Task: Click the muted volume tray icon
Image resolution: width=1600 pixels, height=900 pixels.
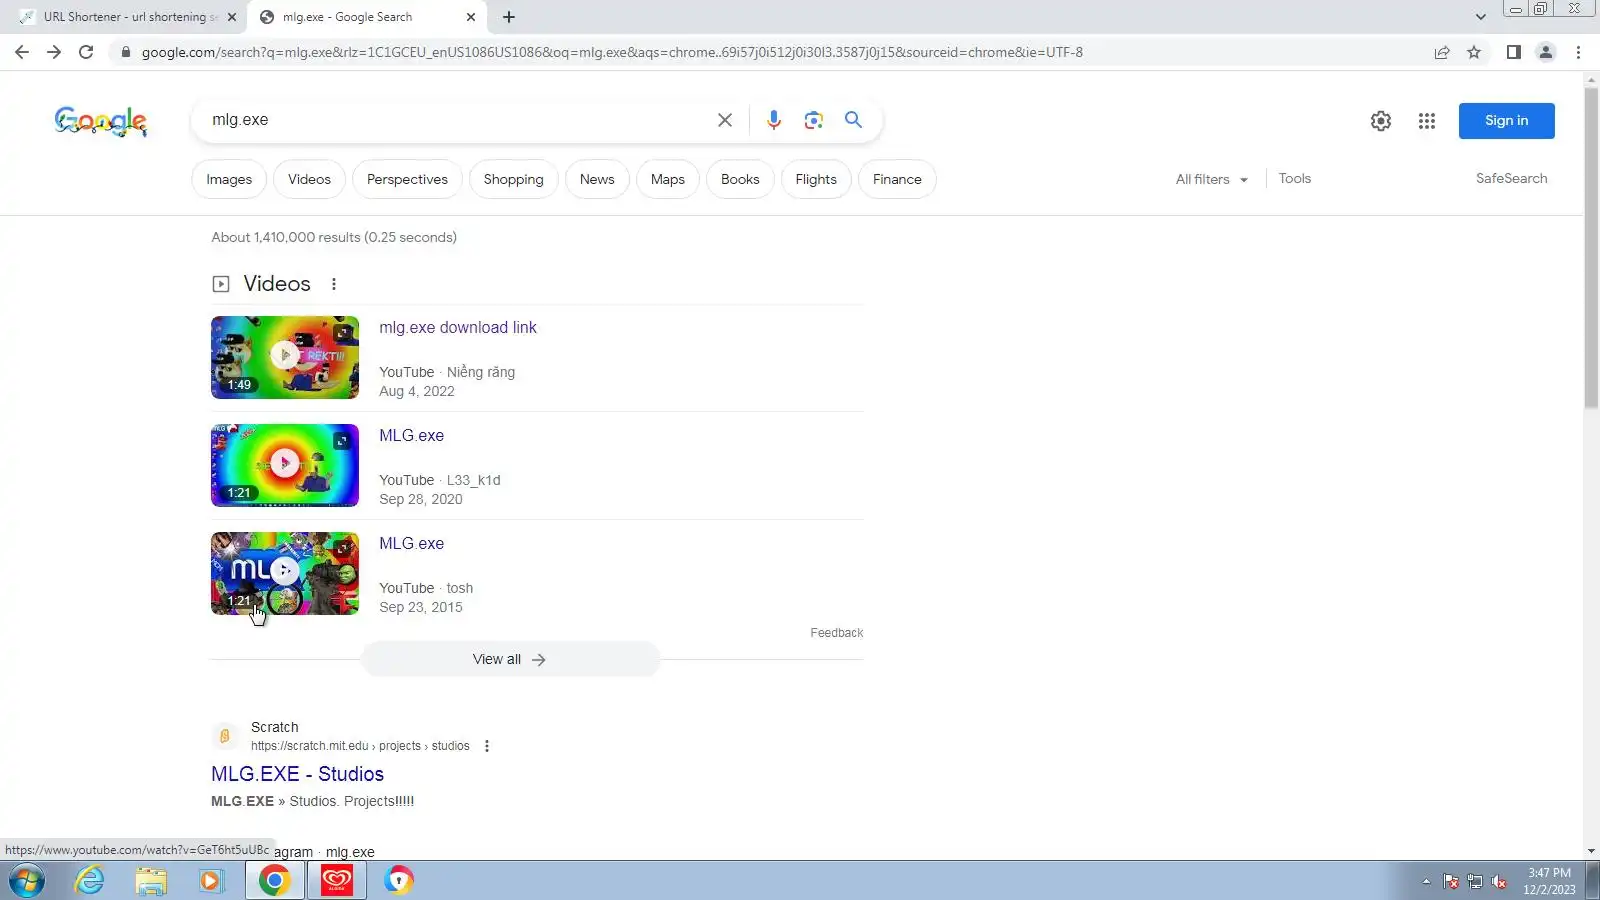Action: [1499, 882]
